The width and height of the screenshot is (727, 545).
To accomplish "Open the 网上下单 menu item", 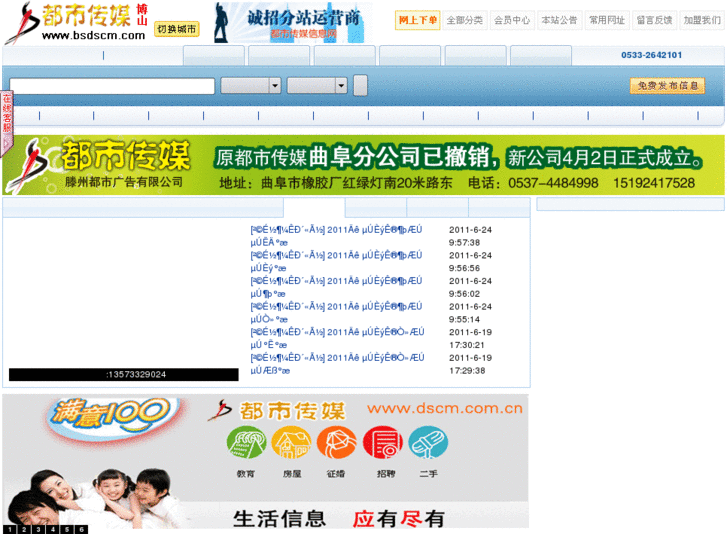I will tap(417, 20).
